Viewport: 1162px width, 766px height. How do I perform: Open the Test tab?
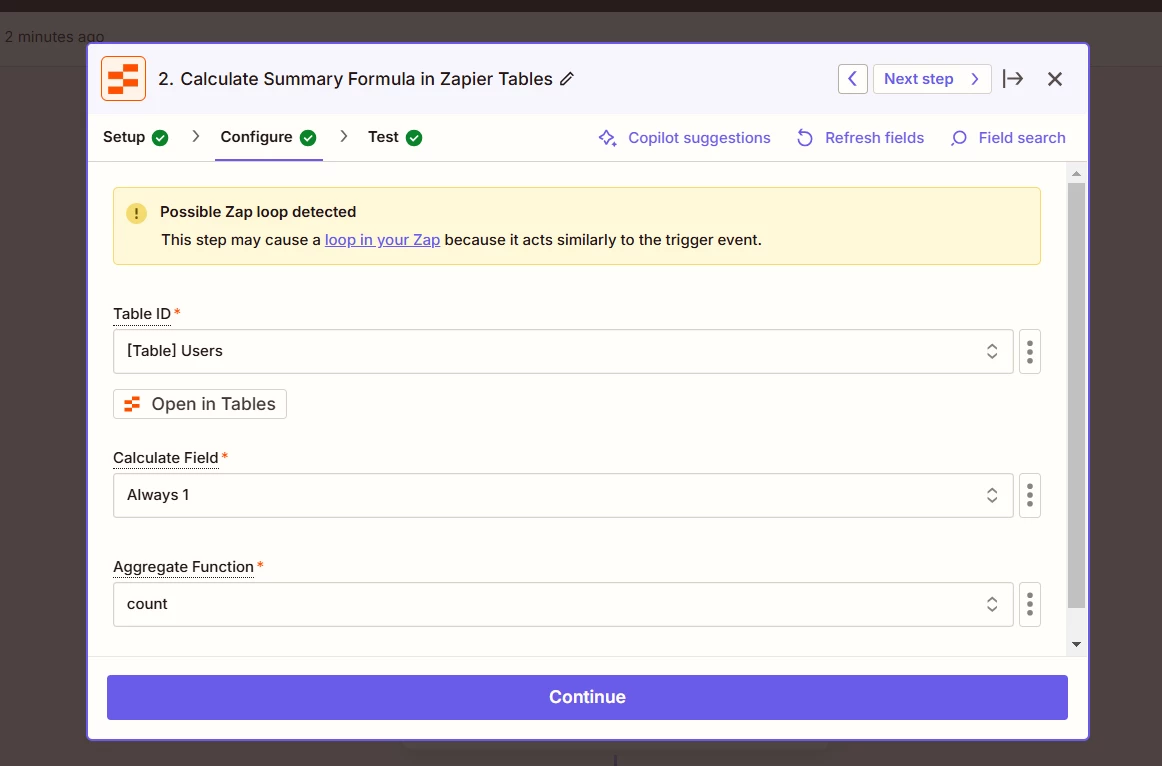click(x=395, y=137)
